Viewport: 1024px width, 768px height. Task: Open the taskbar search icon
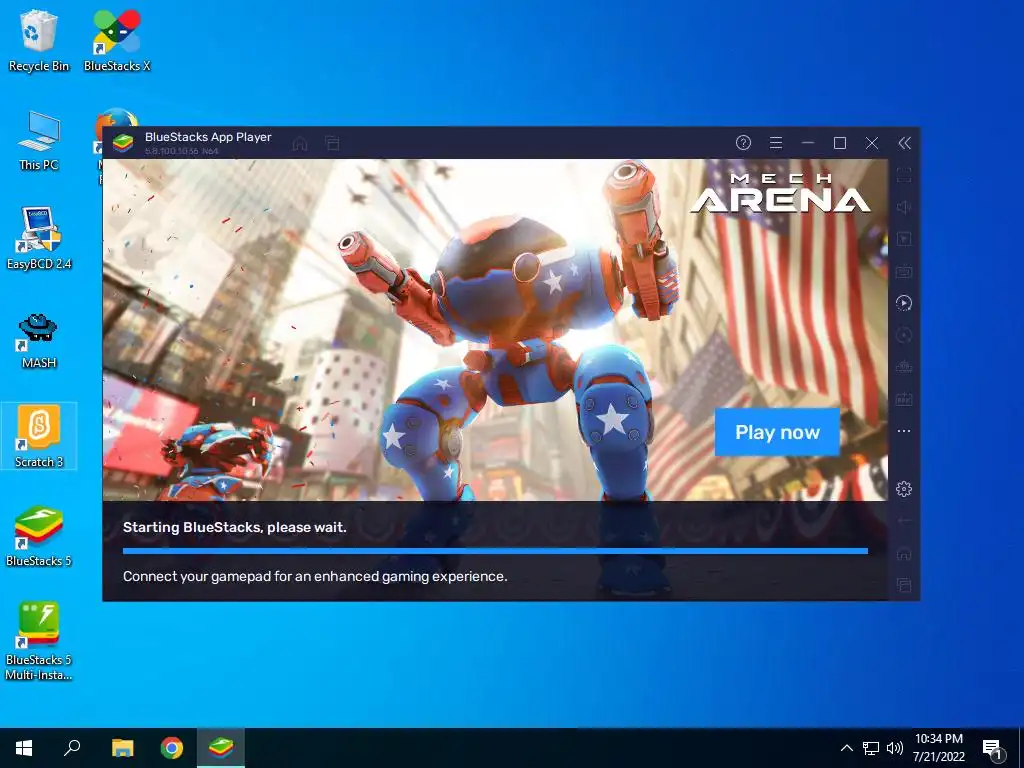(72, 748)
